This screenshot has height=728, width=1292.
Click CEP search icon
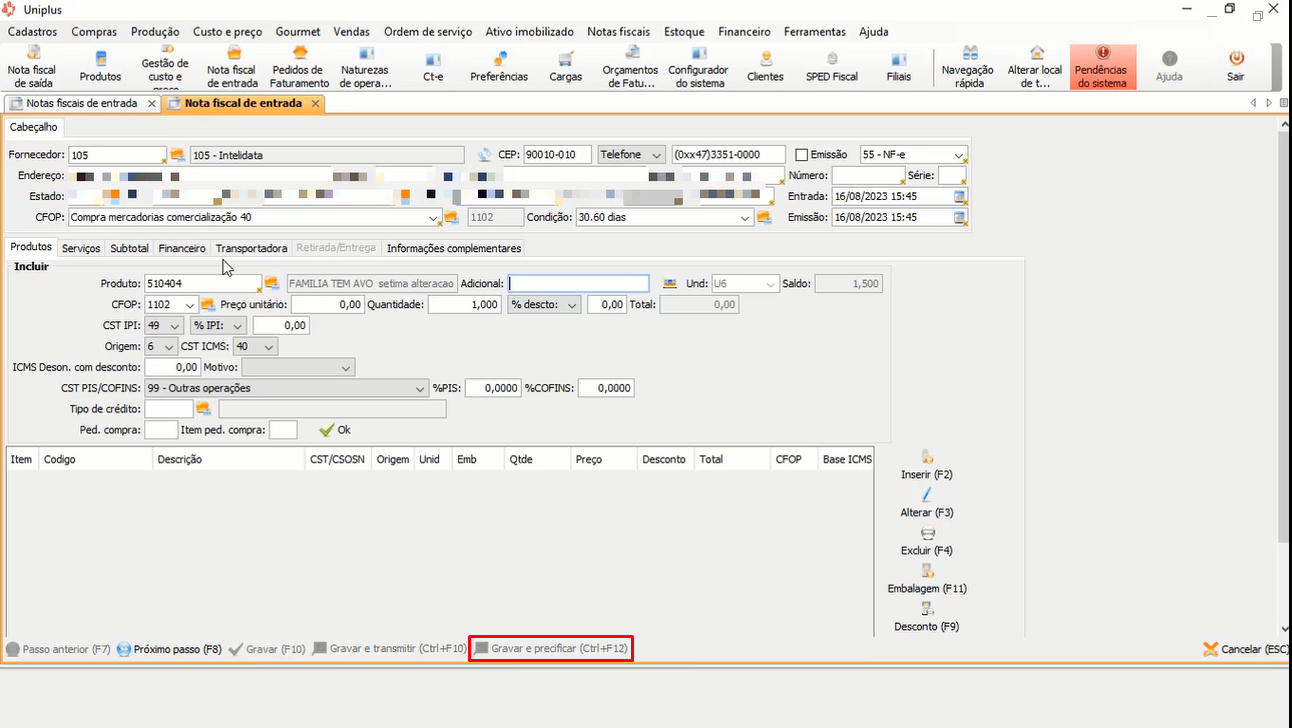[x=485, y=155]
